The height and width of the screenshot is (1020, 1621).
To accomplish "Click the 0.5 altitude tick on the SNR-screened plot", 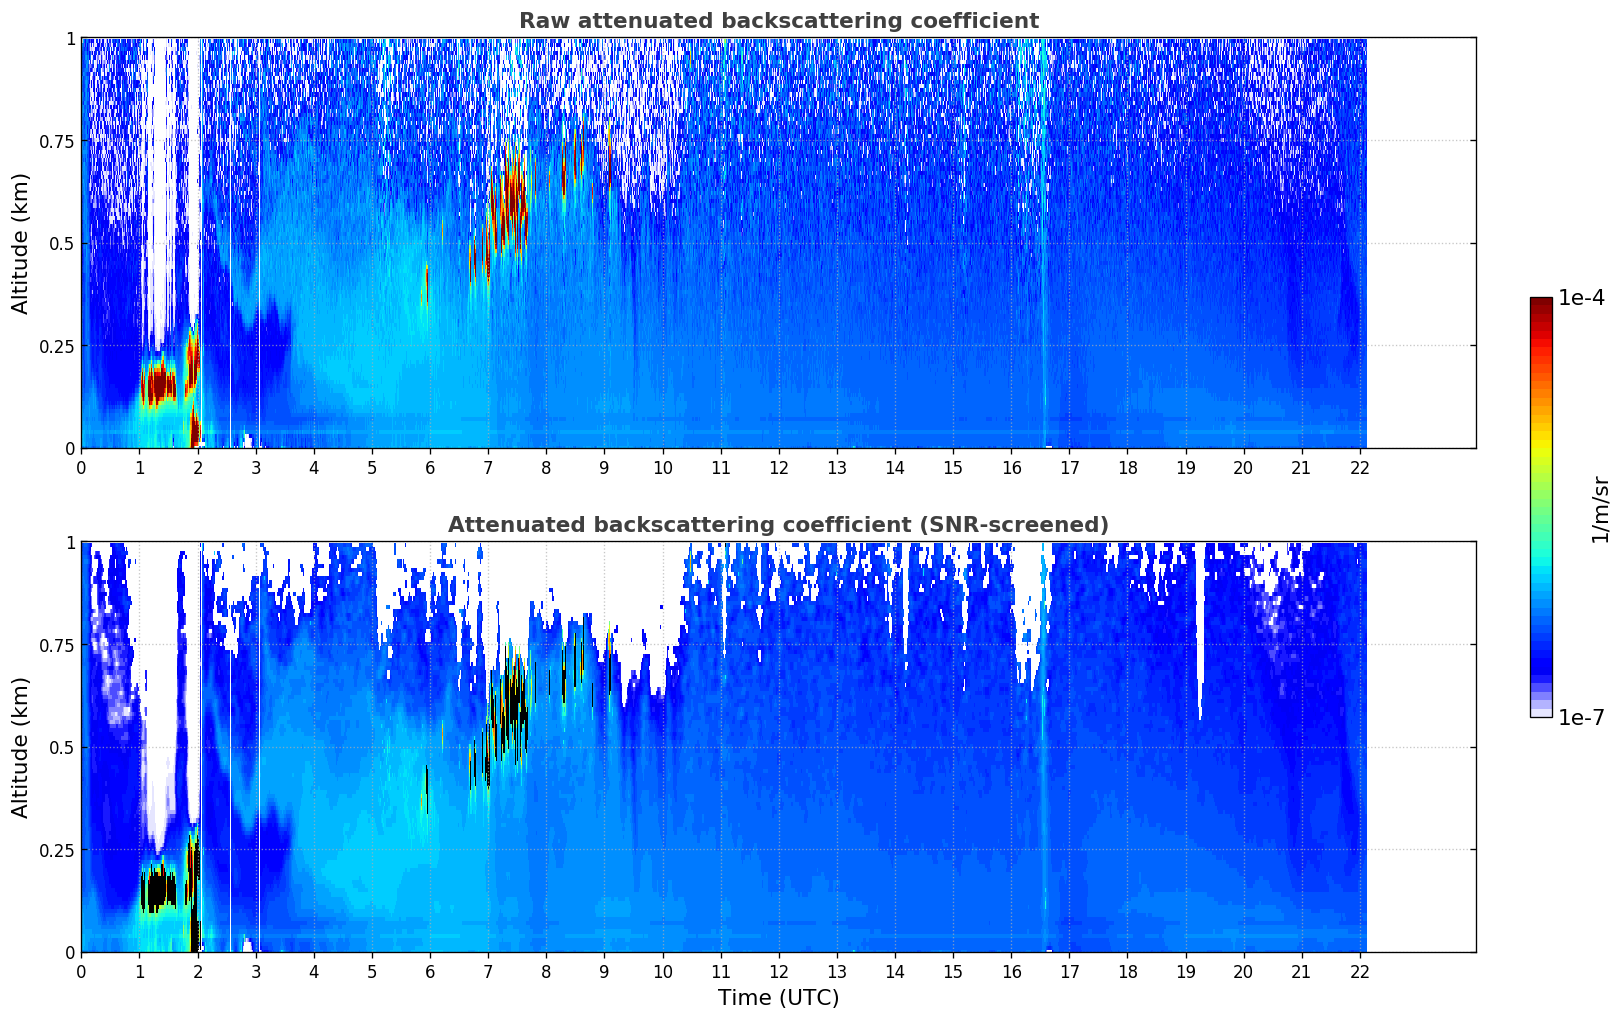I will click(63, 748).
